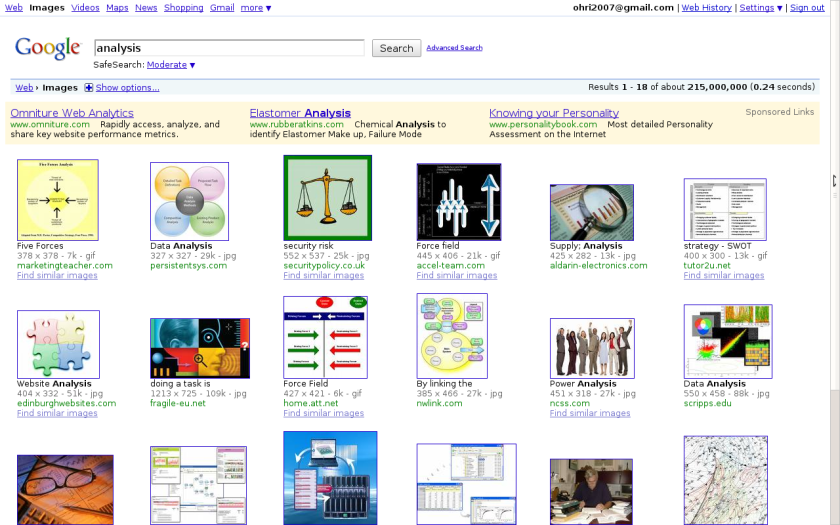Open Web History link
The image size is (840, 525).
tap(706, 8)
